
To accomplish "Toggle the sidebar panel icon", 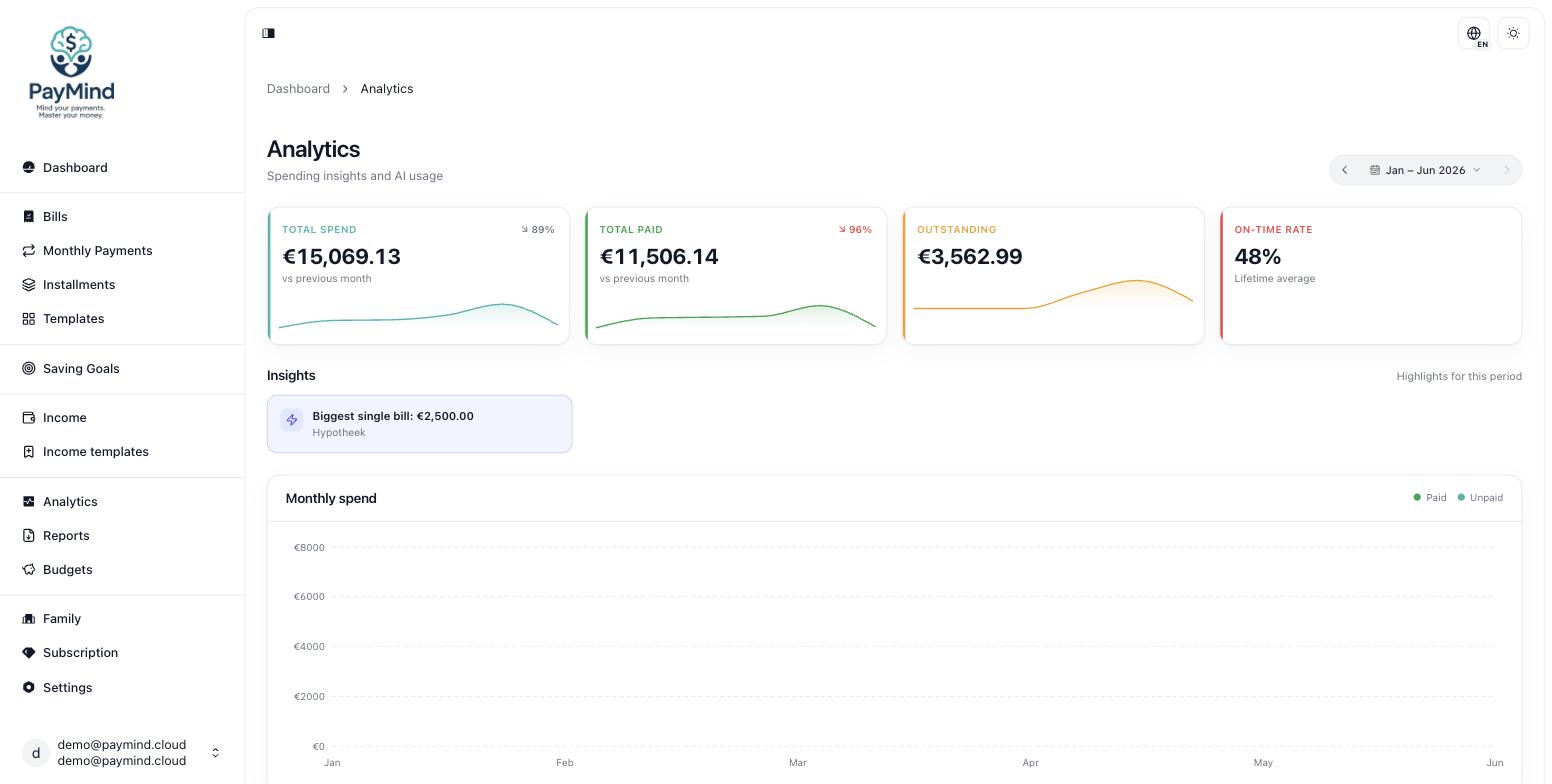I will (268, 33).
